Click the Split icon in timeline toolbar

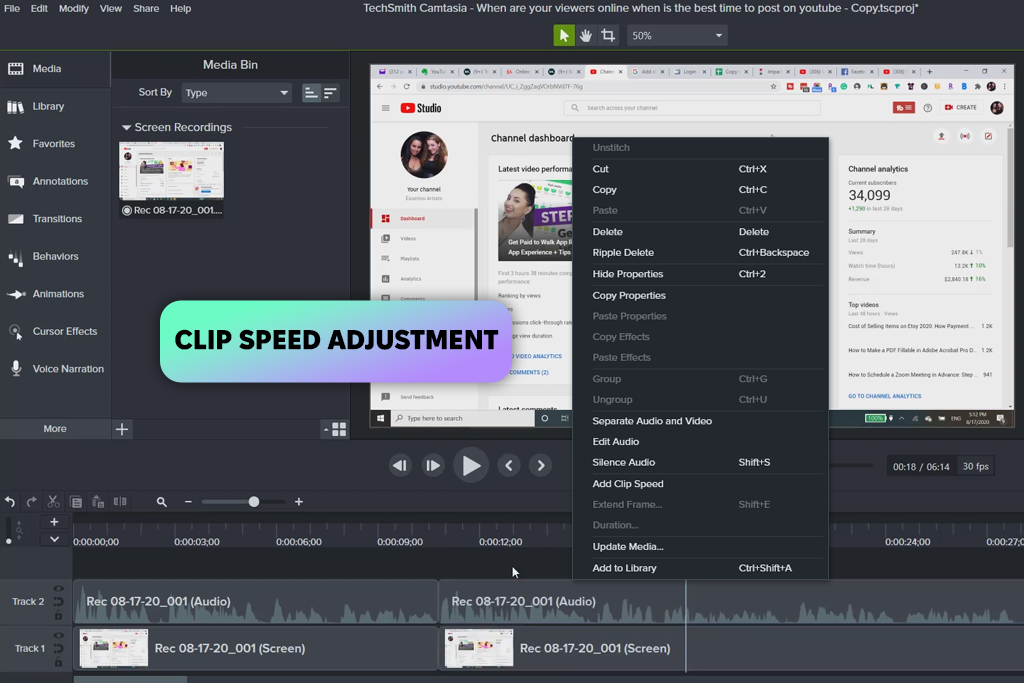pyautogui.click(x=120, y=501)
